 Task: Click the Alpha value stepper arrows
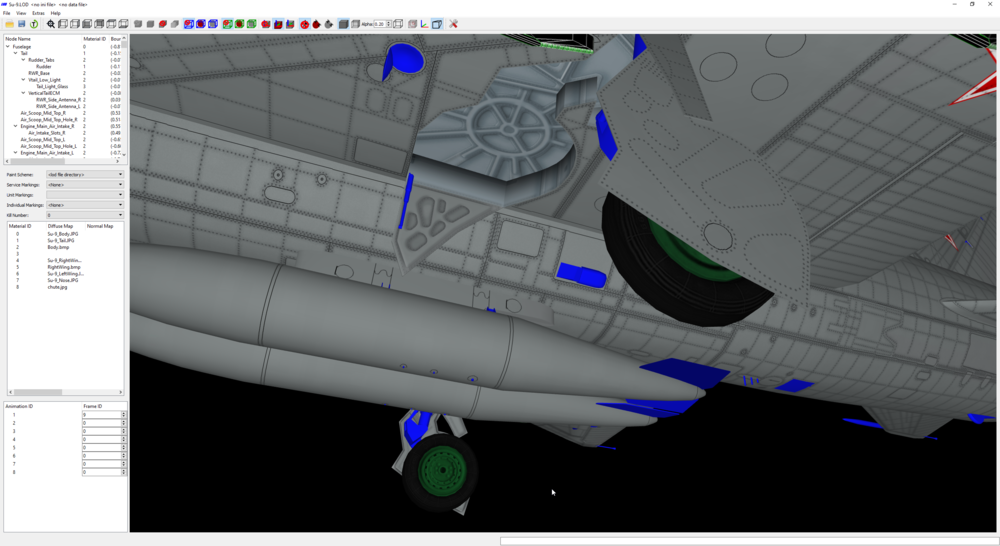[388, 24]
